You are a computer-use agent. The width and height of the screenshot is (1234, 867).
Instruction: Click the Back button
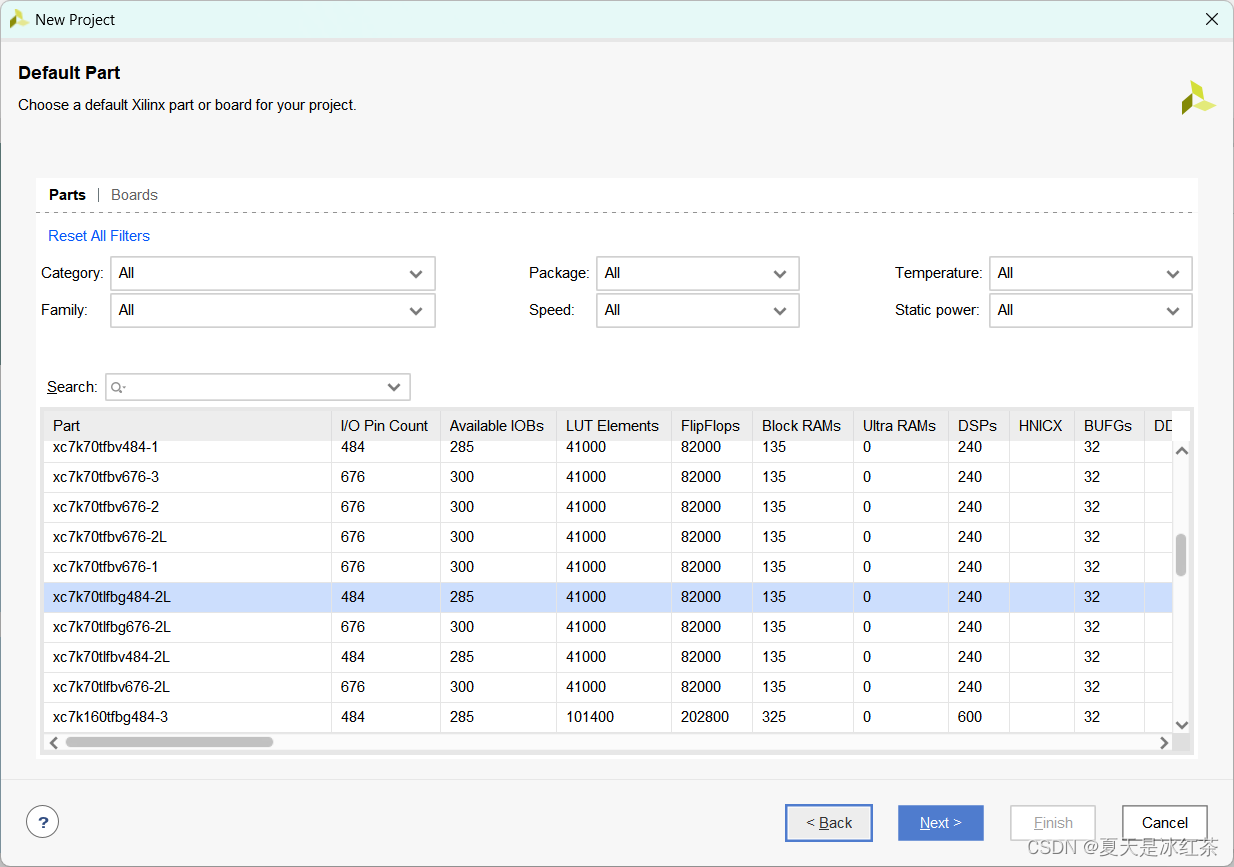828,823
